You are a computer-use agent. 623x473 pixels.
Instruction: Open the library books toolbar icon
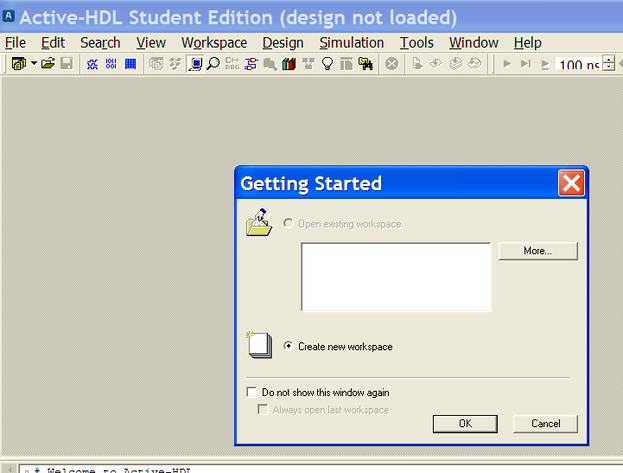click(x=289, y=64)
